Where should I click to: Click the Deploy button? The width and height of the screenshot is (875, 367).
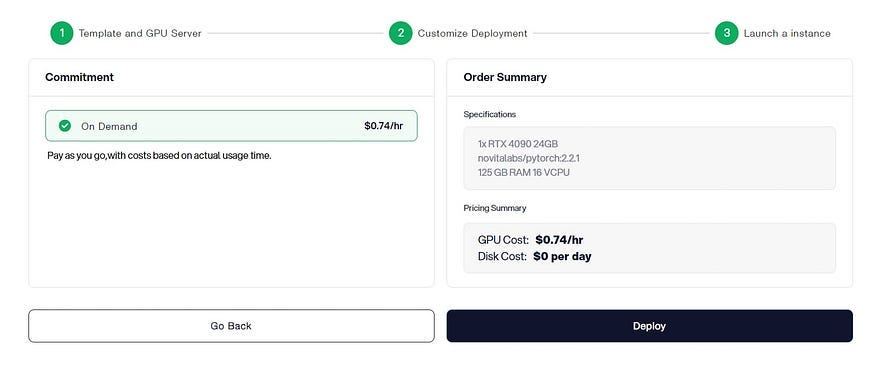coord(650,326)
